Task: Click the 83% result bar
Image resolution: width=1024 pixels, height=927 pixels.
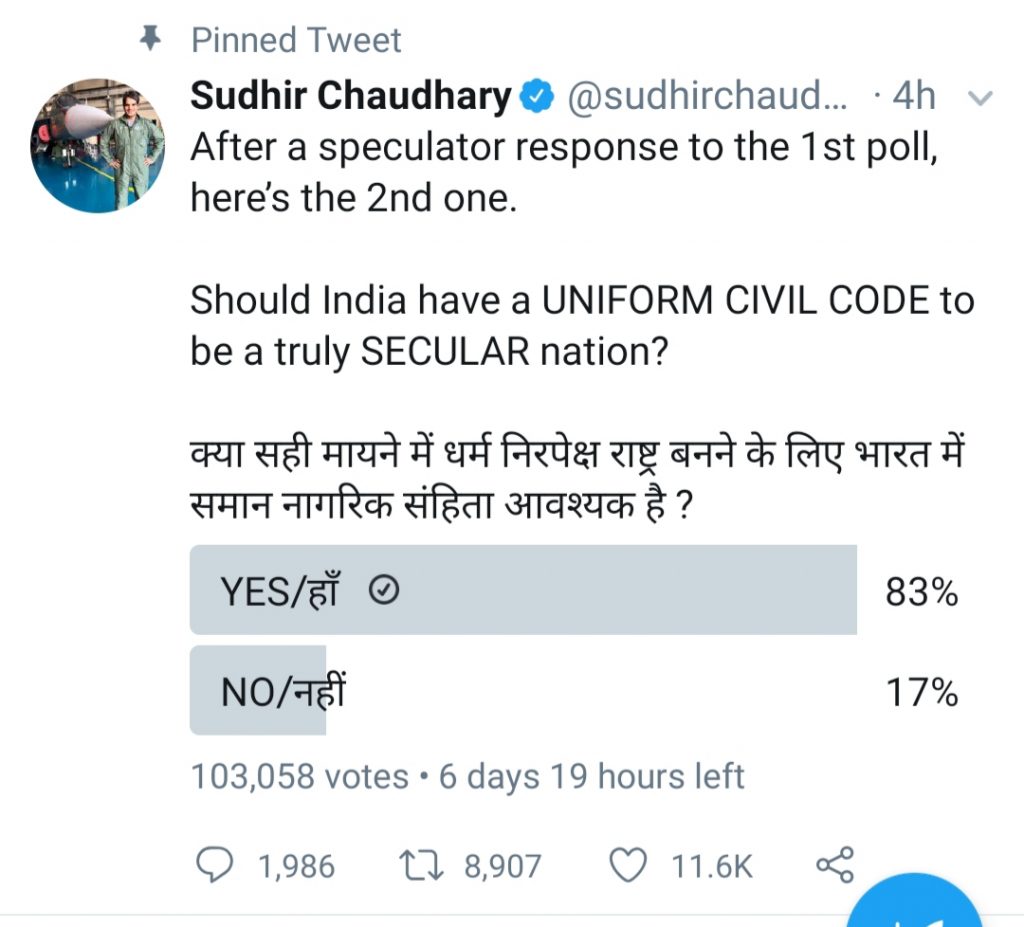Action: (x=523, y=590)
